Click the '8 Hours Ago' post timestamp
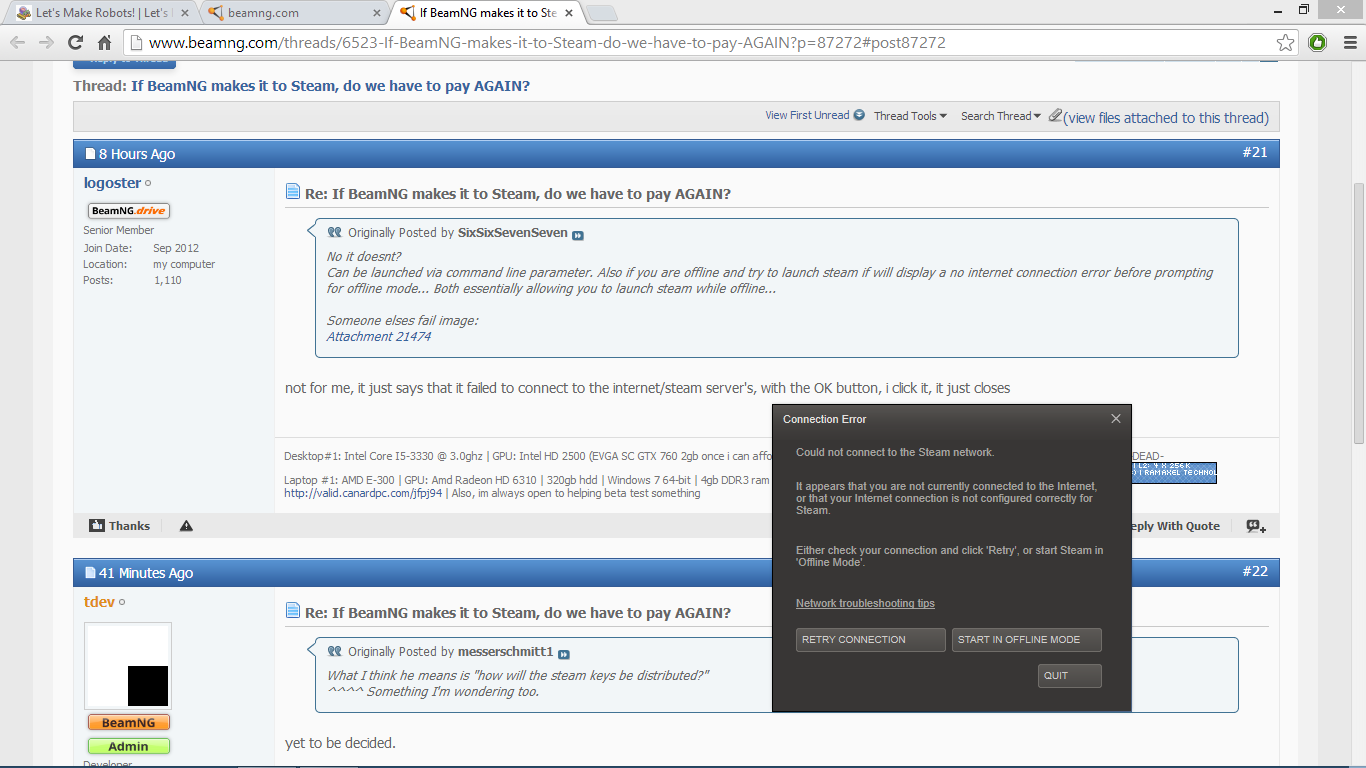The height and width of the screenshot is (768, 1366). click(x=137, y=154)
